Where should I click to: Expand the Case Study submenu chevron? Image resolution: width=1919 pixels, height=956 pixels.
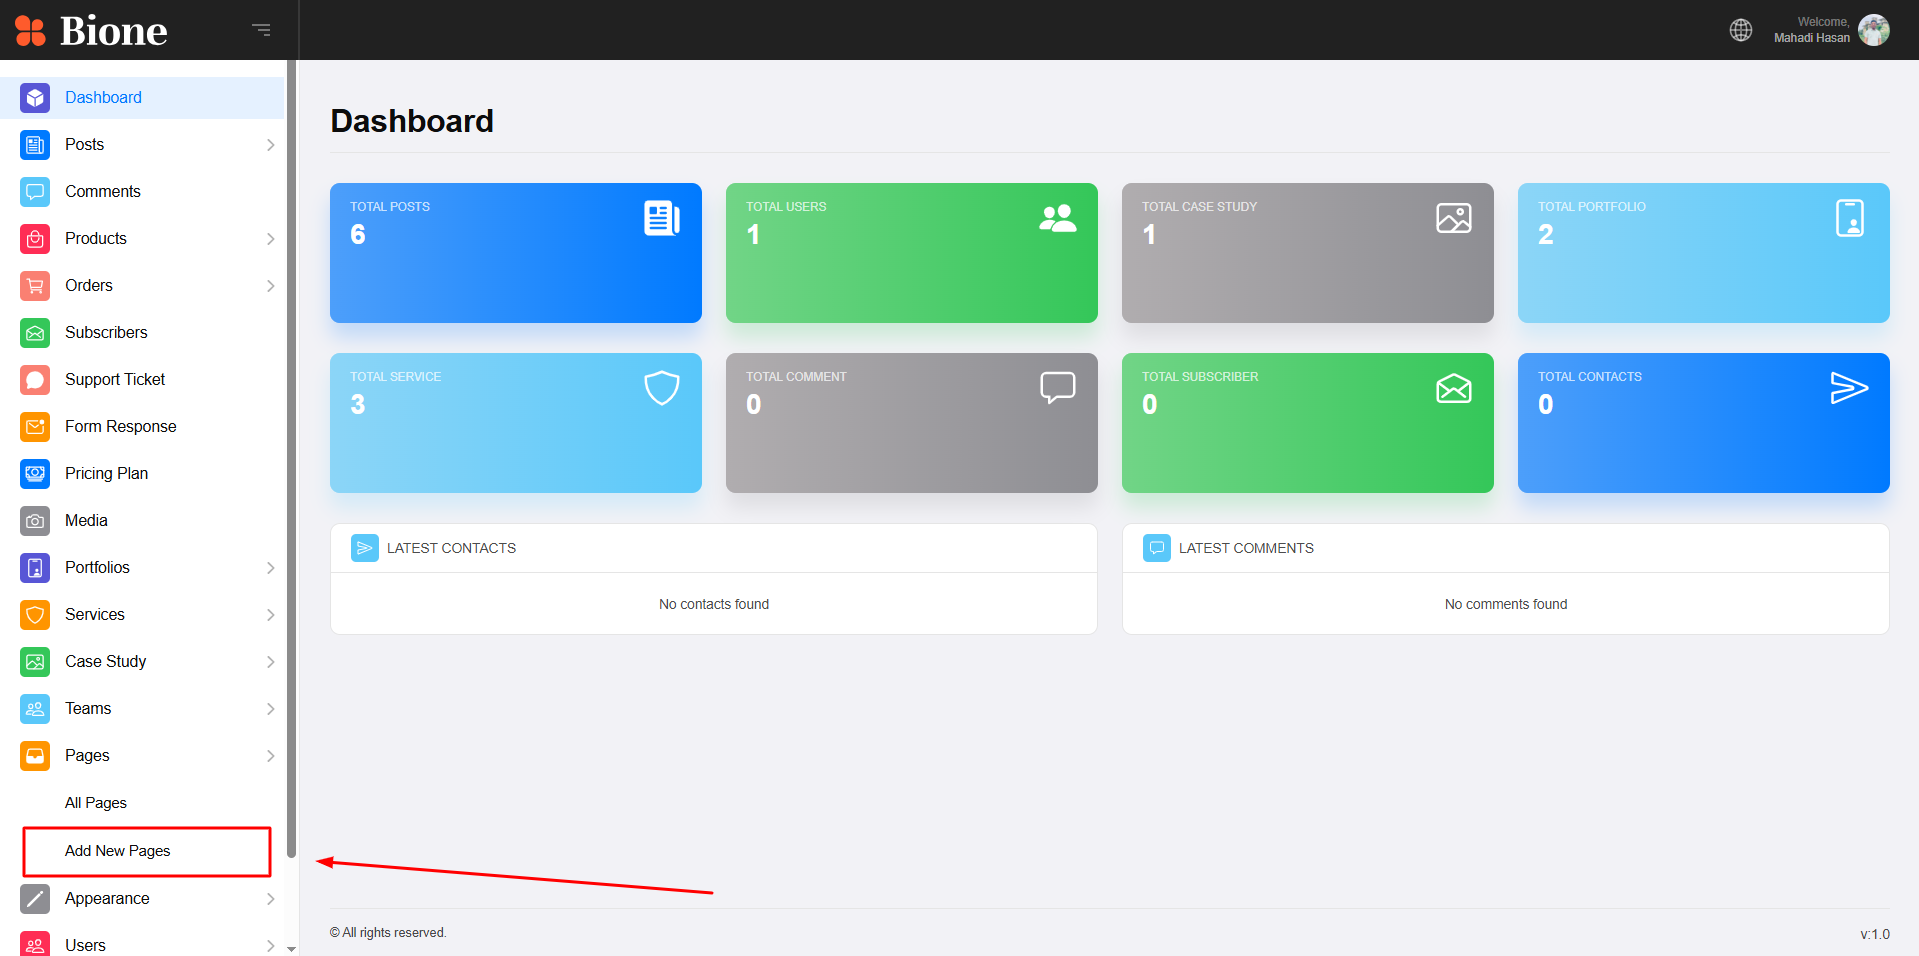pyautogui.click(x=270, y=662)
